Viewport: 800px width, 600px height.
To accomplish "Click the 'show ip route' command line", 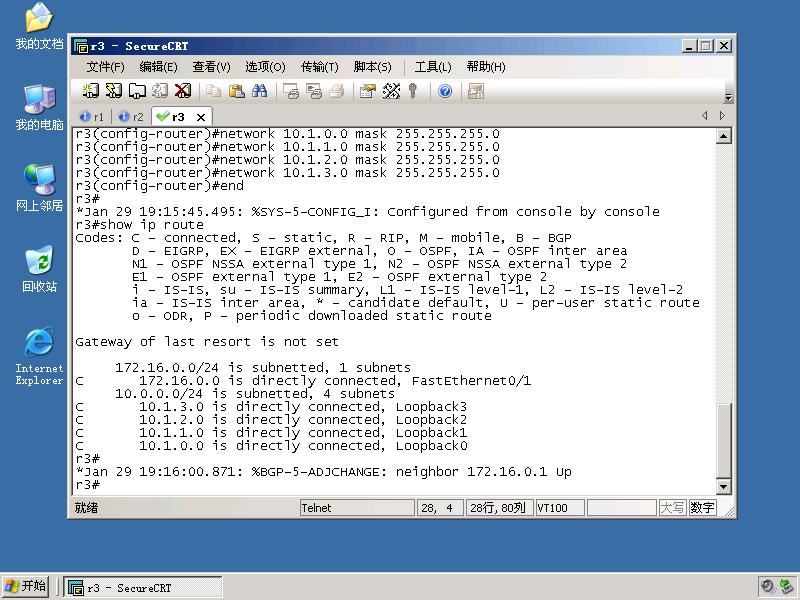I will tap(139, 224).
